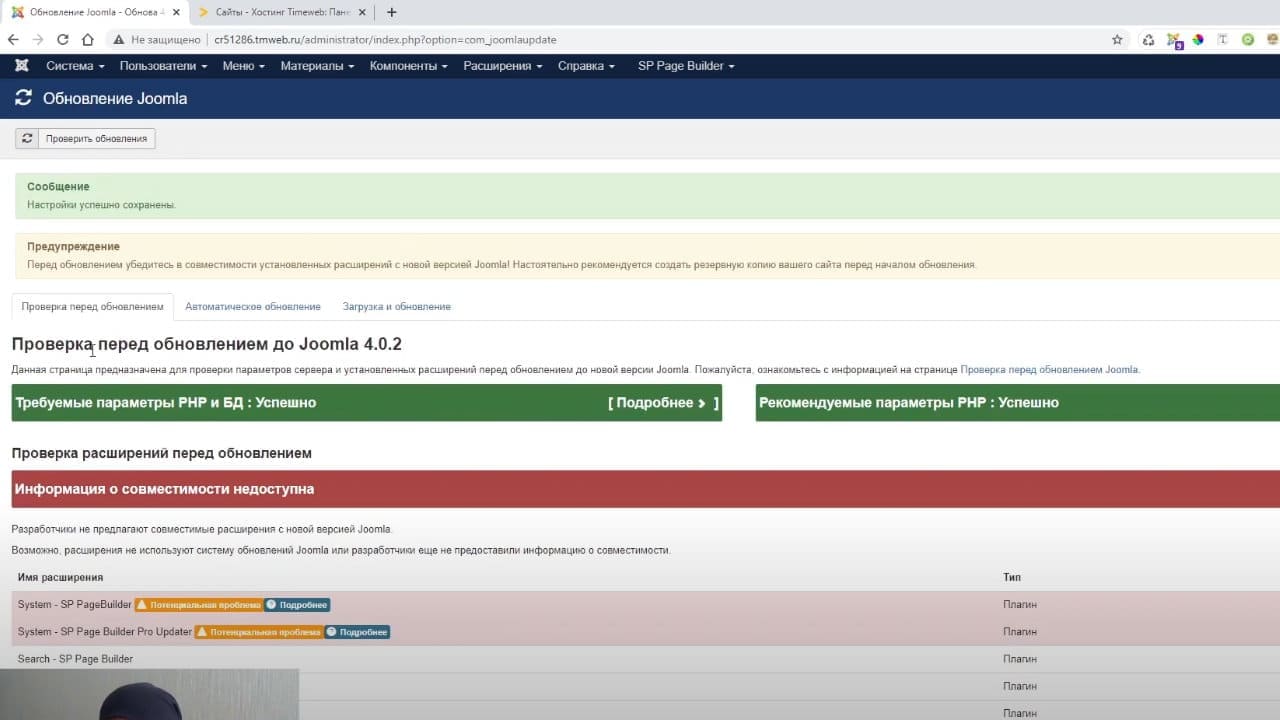This screenshot has height=720, width=1280.
Task: Expand the 'Справка' dropdown menu
Action: tap(586, 66)
